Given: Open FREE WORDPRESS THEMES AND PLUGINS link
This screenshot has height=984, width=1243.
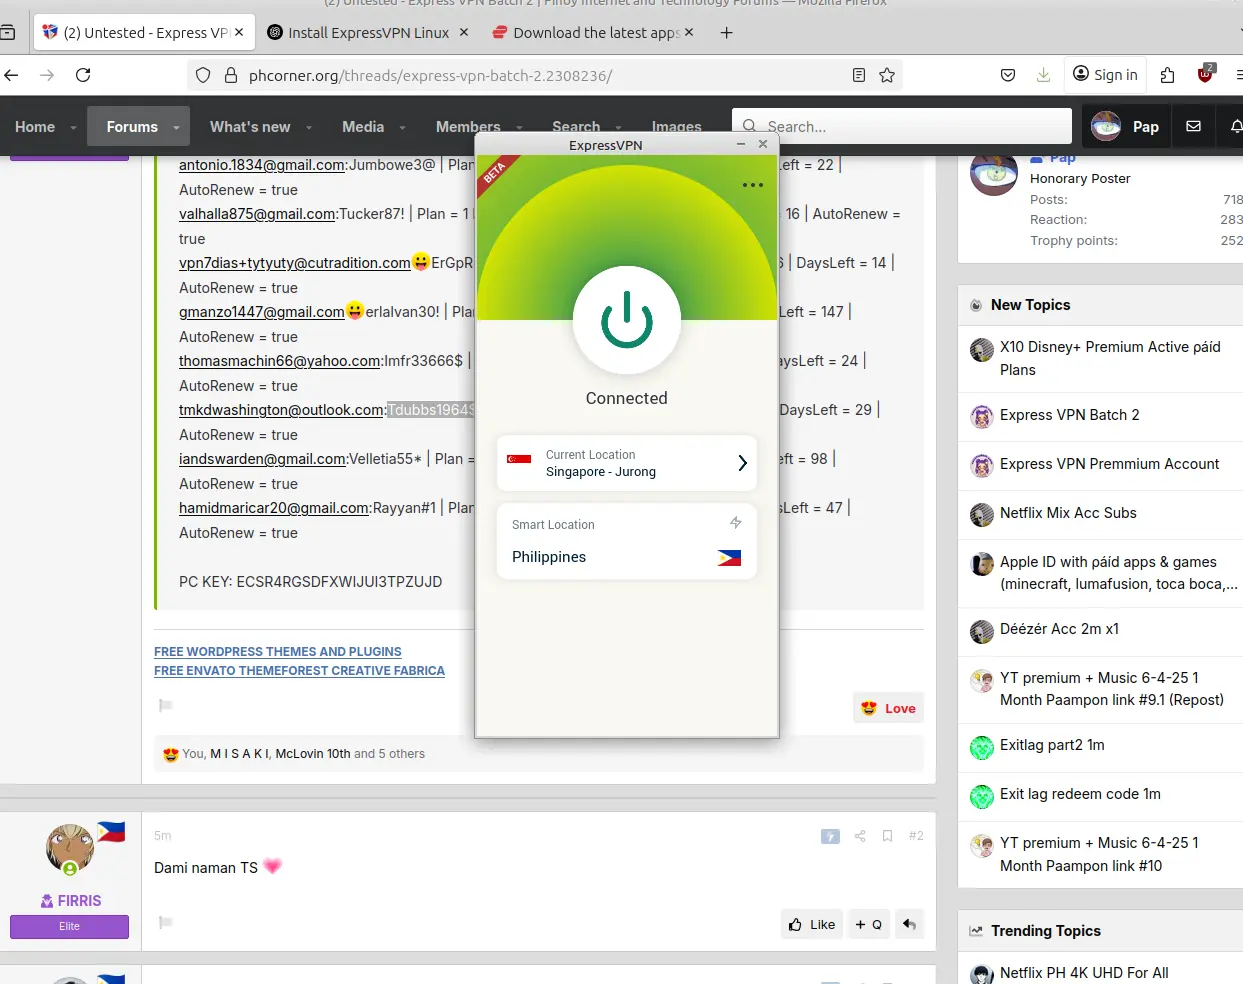Looking at the screenshot, I should tap(278, 651).
